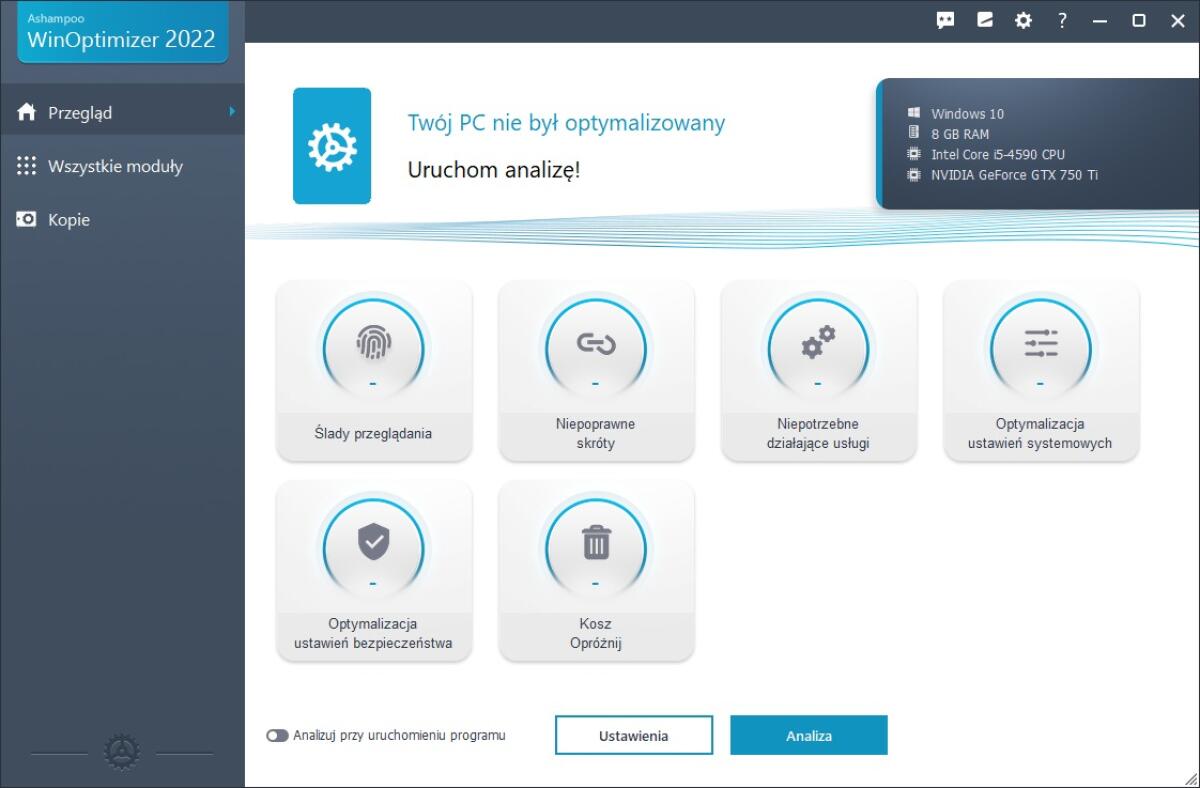Screen dimensions: 1200x788
Task: Click the Ashampoo gear logo at sidebar bottom
Action: tap(122, 751)
